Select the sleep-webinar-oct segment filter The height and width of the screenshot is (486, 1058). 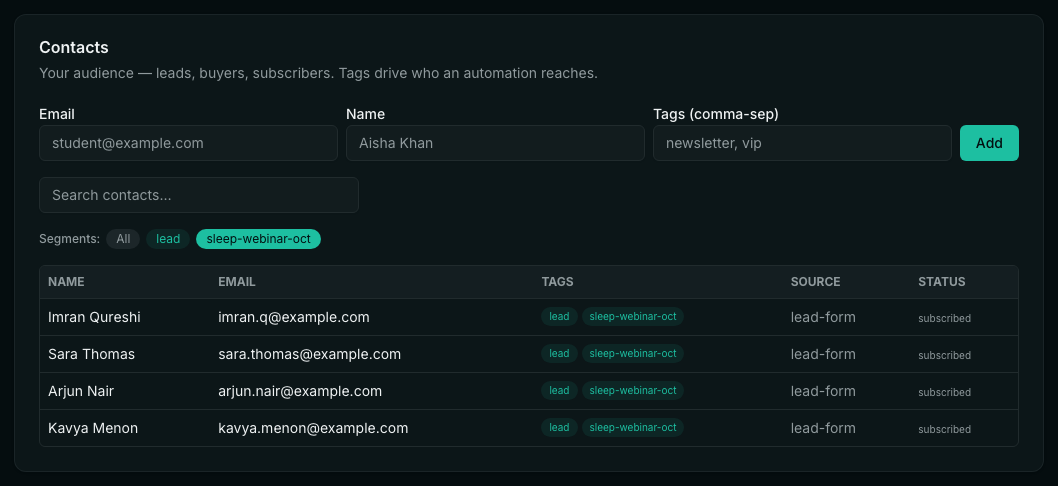[258, 239]
